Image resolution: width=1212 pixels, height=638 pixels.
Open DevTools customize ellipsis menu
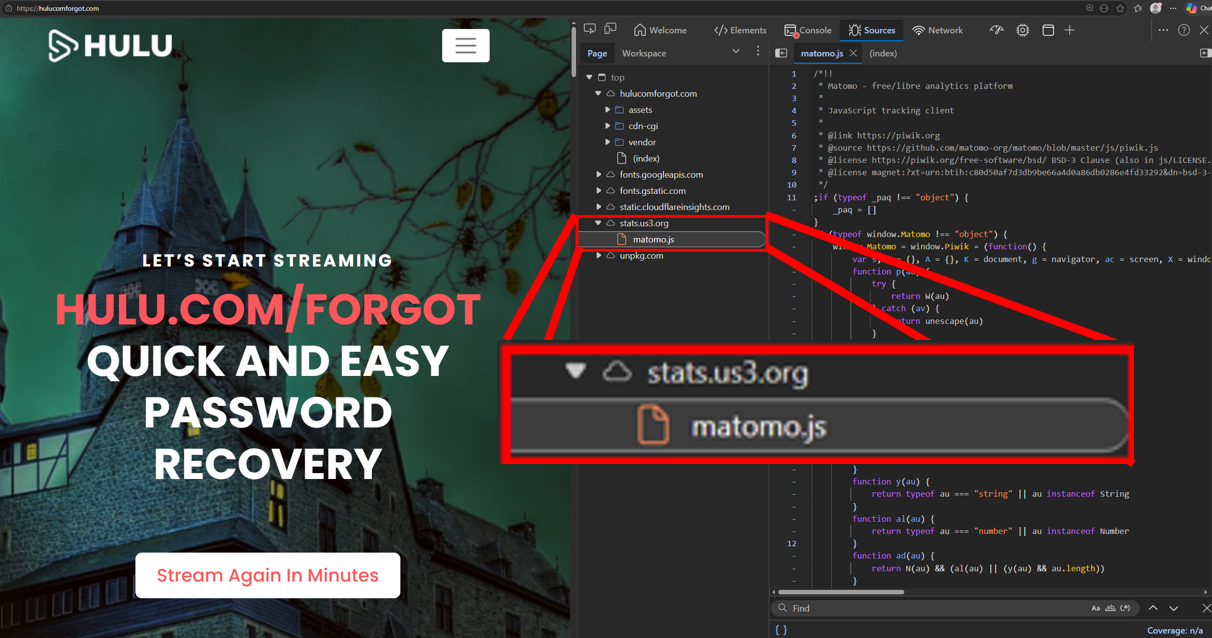pyautogui.click(x=1163, y=30)
